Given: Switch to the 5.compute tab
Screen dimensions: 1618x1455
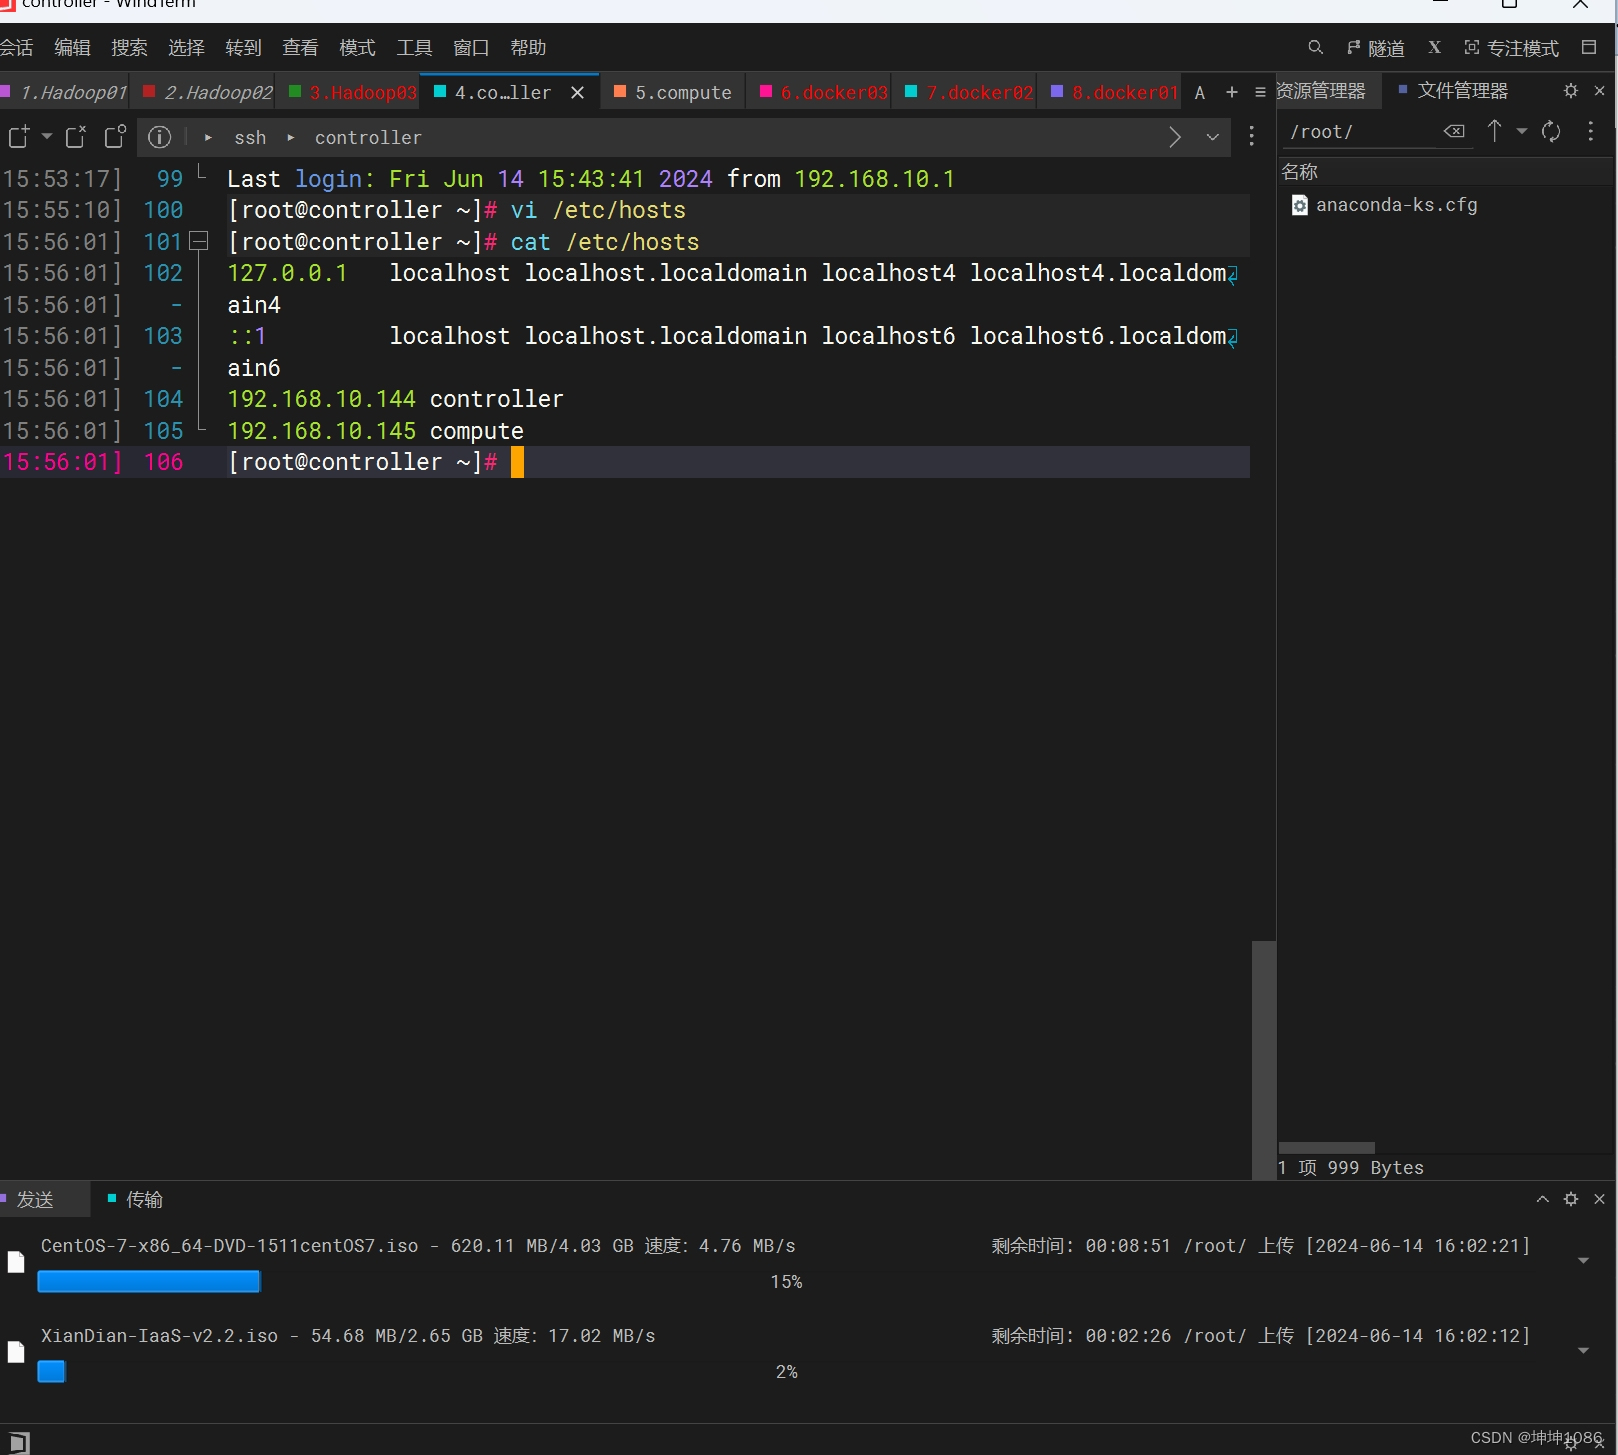Looking at the screenshot, I should pyautogui.click(x=673, y=92).
